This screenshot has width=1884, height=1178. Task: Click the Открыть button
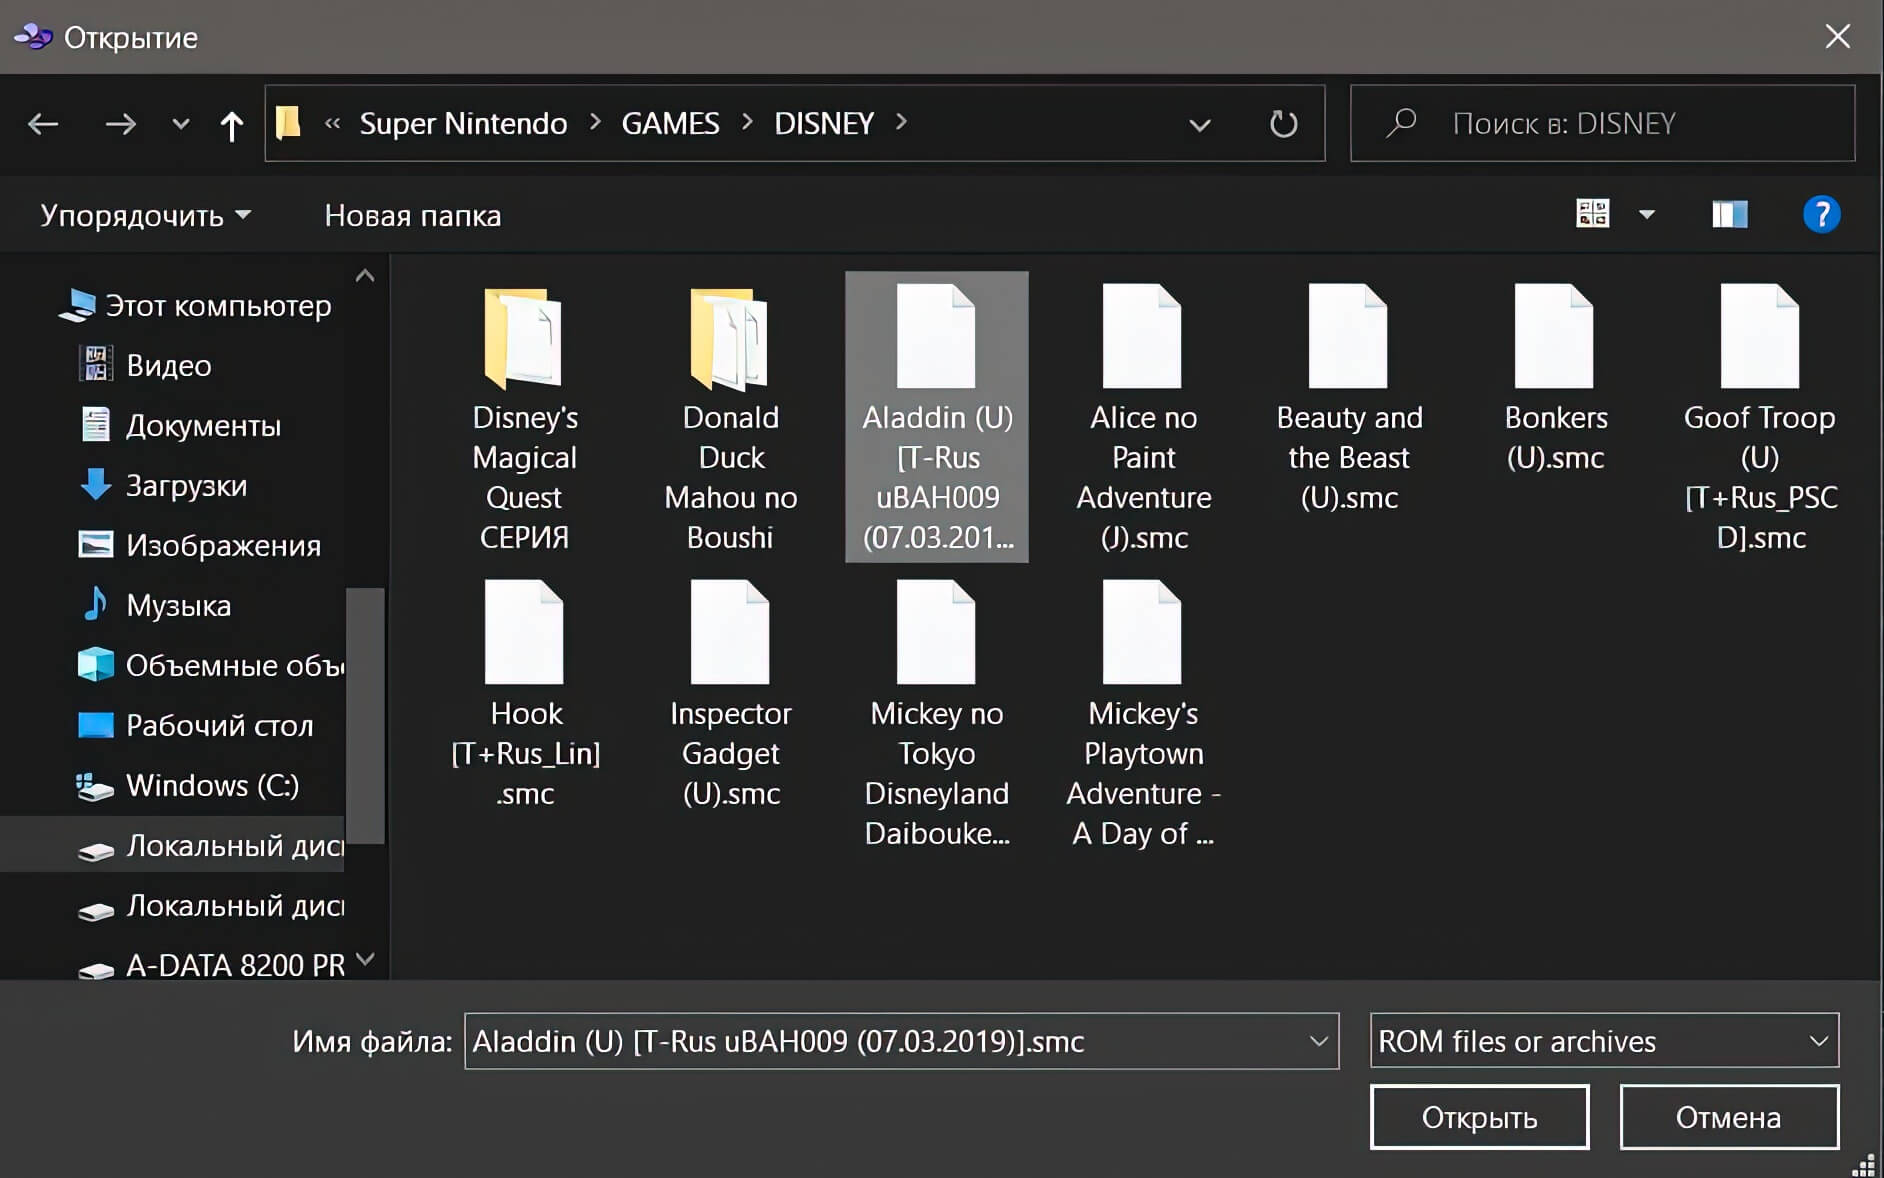(1479, 1117)
